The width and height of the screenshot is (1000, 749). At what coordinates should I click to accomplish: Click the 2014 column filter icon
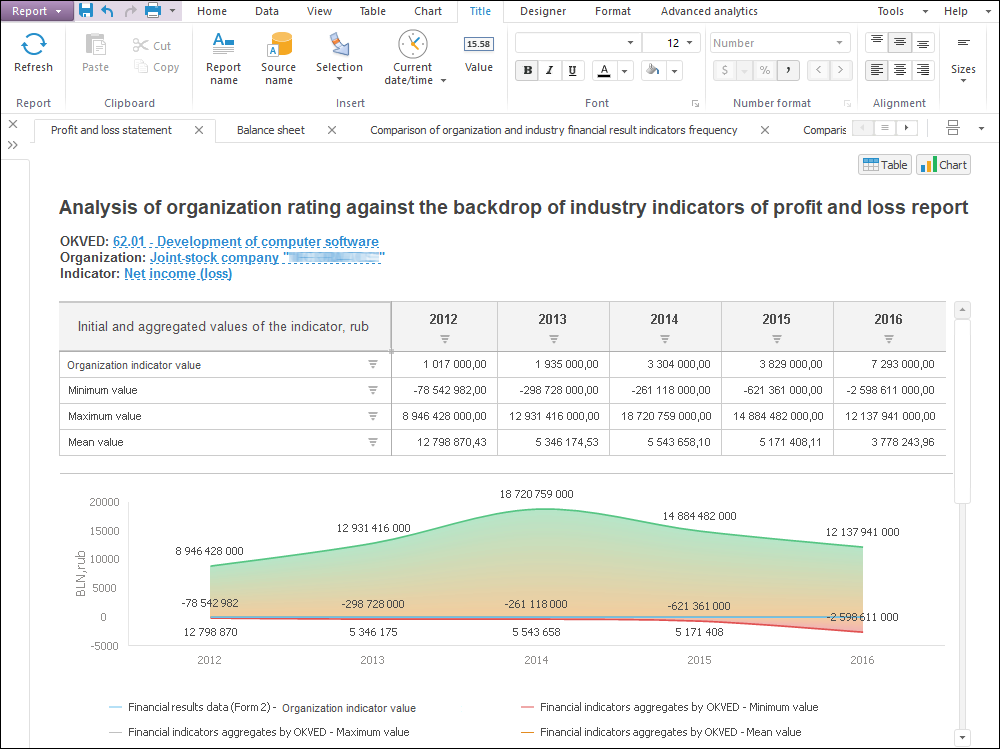click(x=664, y=339)
